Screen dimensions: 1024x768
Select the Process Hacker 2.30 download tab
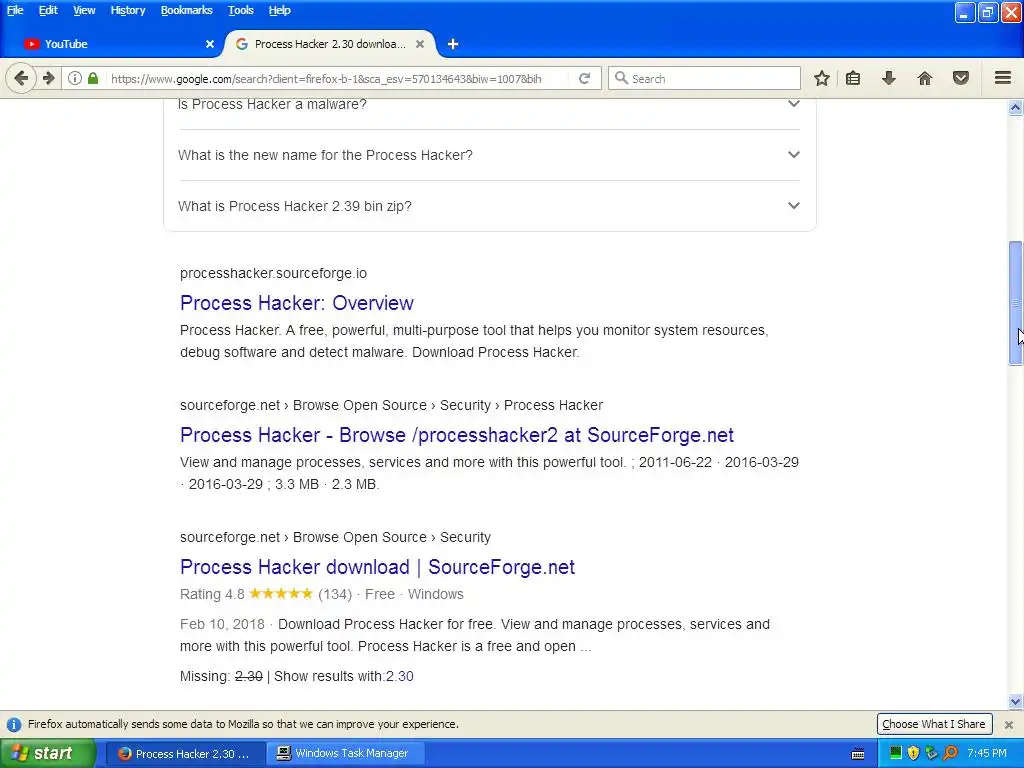(330, 44)
